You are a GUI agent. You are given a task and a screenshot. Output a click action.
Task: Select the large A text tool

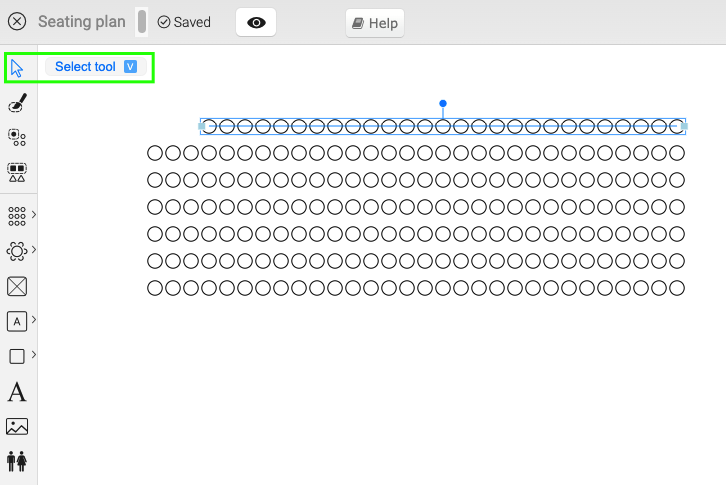[x=17, y=392]
